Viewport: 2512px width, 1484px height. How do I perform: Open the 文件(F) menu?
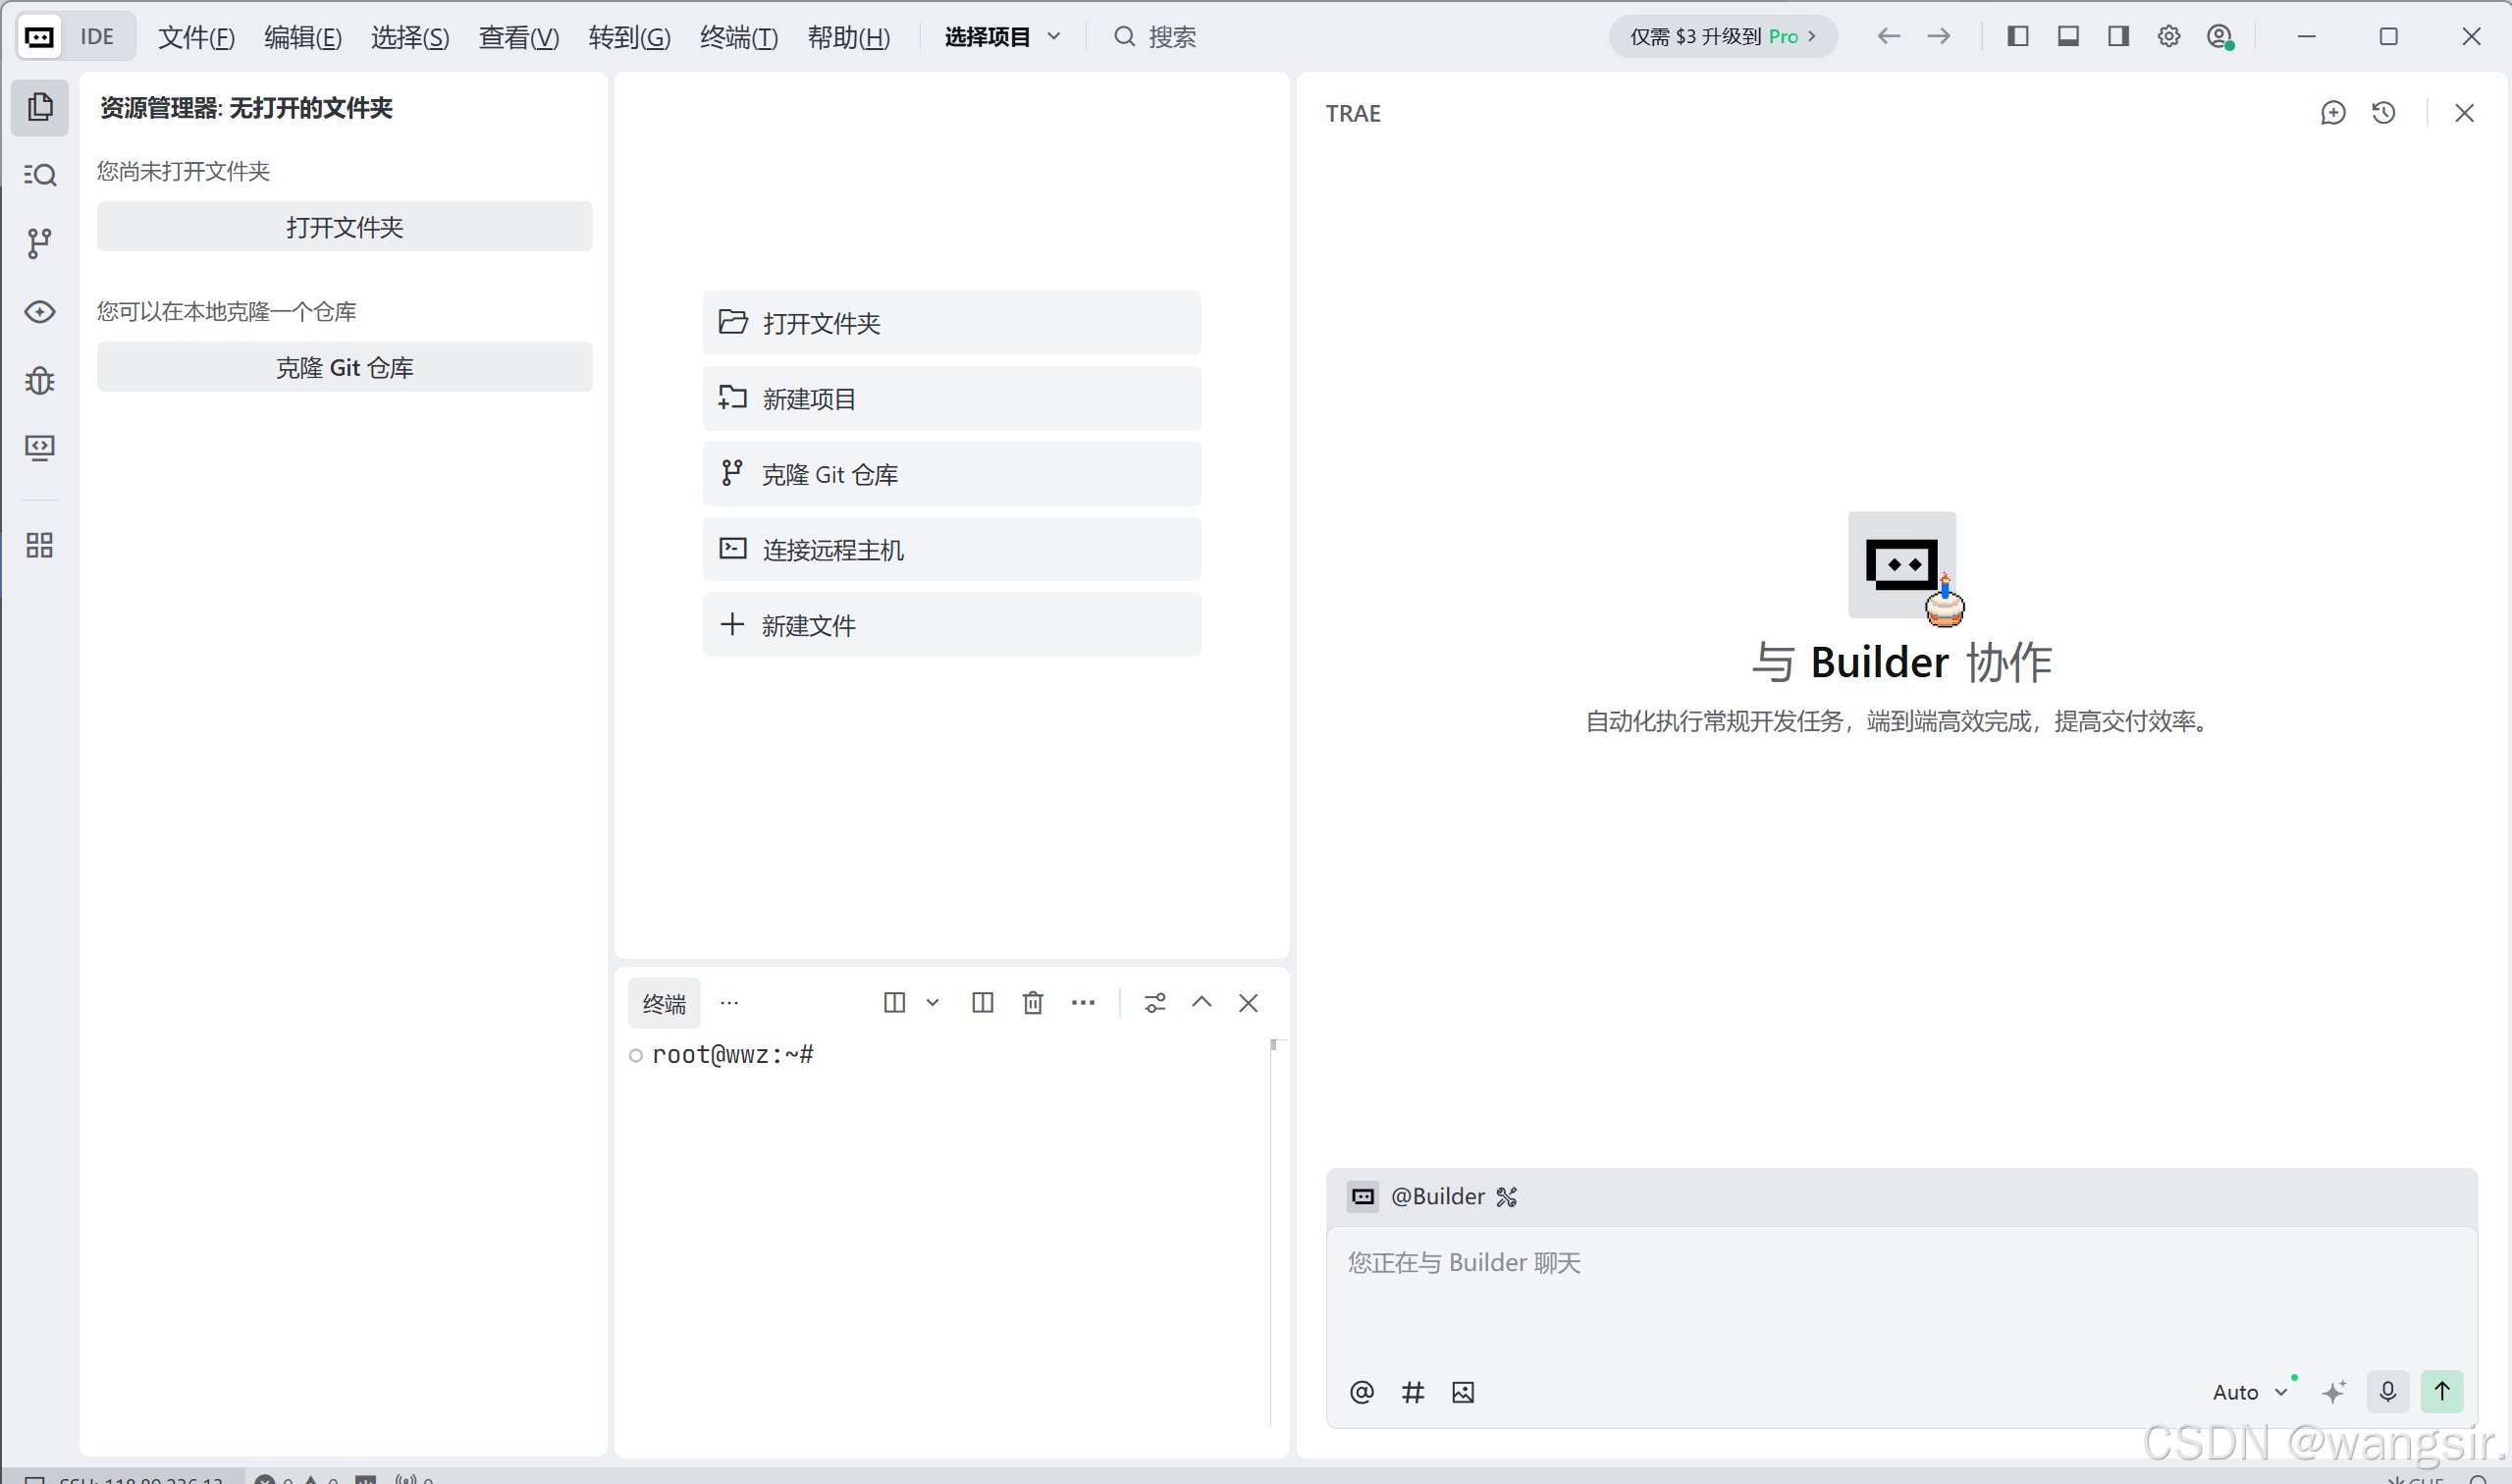[x=196, y=37]
